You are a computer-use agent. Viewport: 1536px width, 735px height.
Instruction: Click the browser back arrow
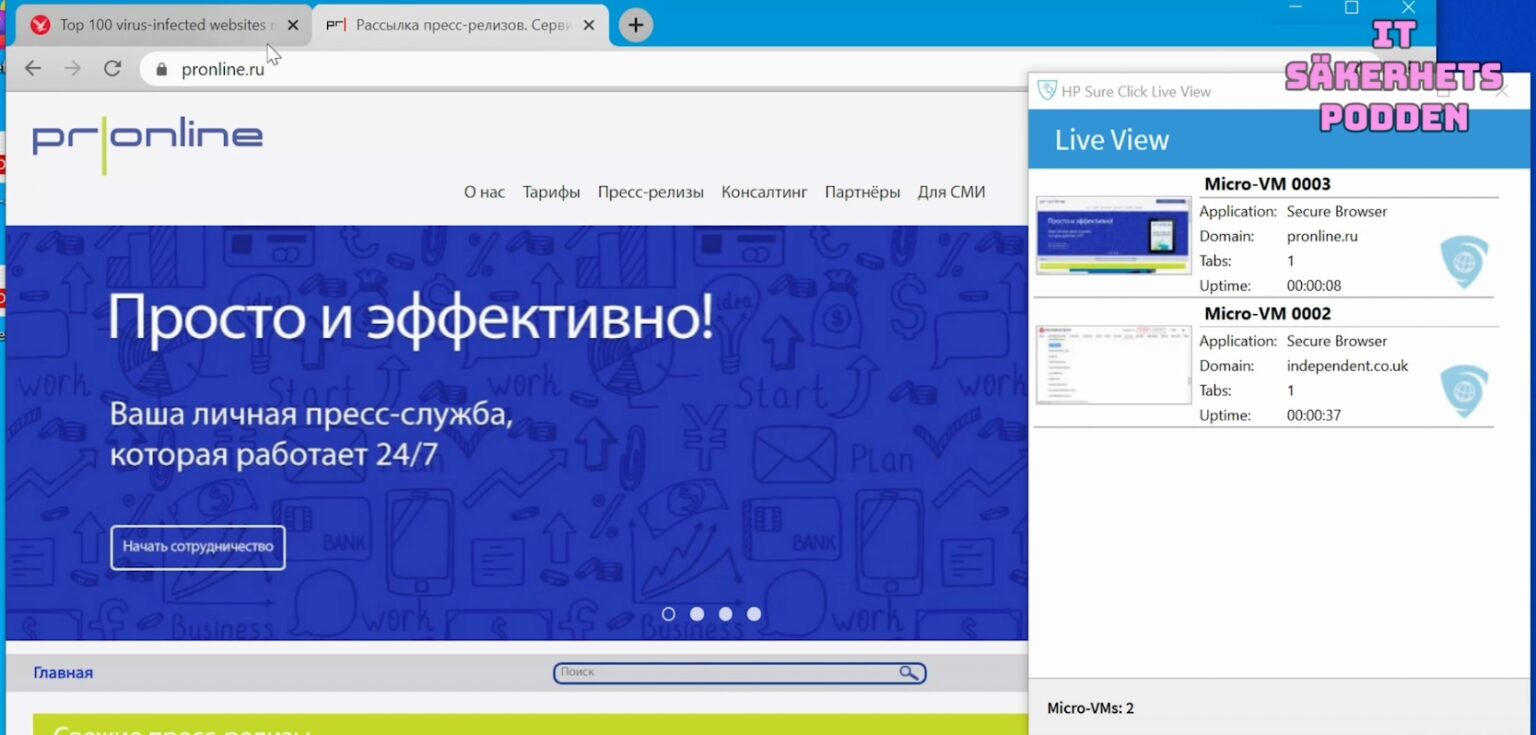pyautogui.click(x=33, y=68)
